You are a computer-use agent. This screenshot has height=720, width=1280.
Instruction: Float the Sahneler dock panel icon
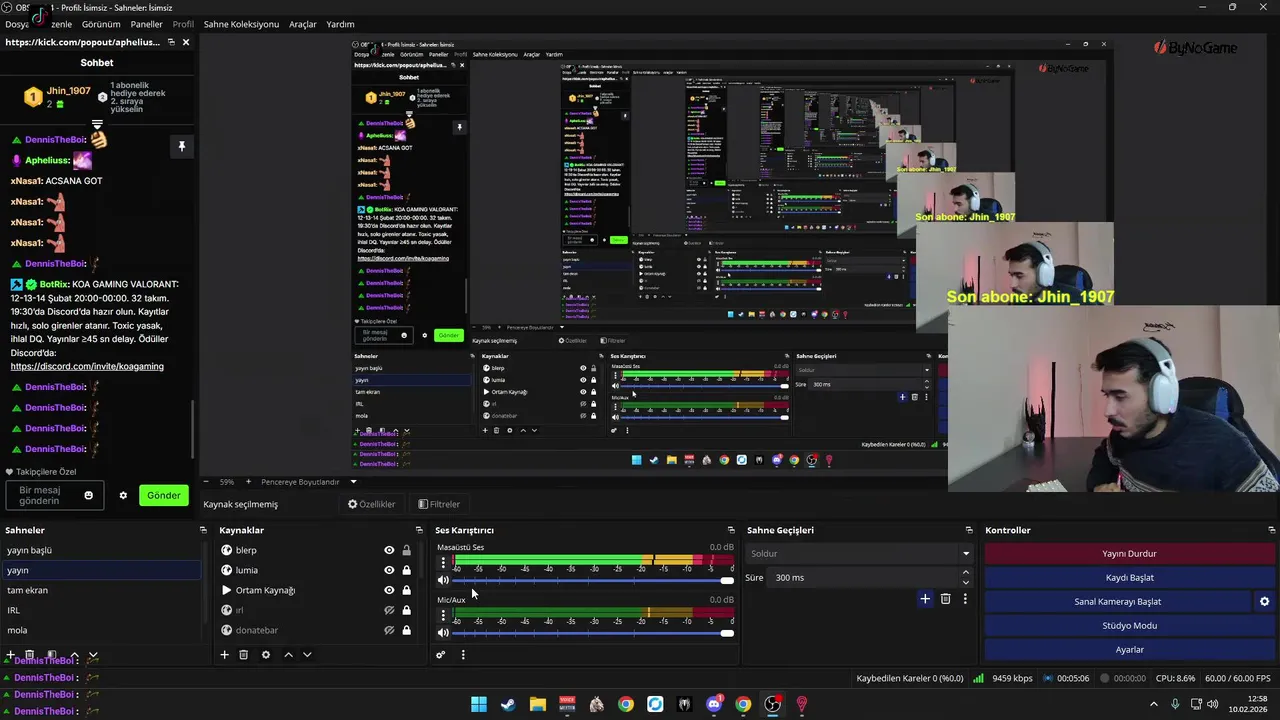pos(203,530)
